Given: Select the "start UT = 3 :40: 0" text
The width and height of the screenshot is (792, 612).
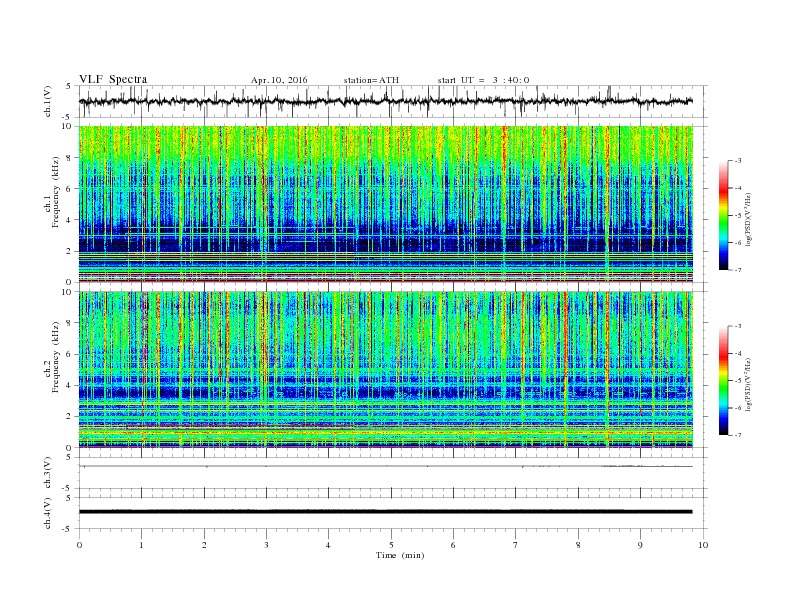Looking at the screenshot, I should coord(483,80).
